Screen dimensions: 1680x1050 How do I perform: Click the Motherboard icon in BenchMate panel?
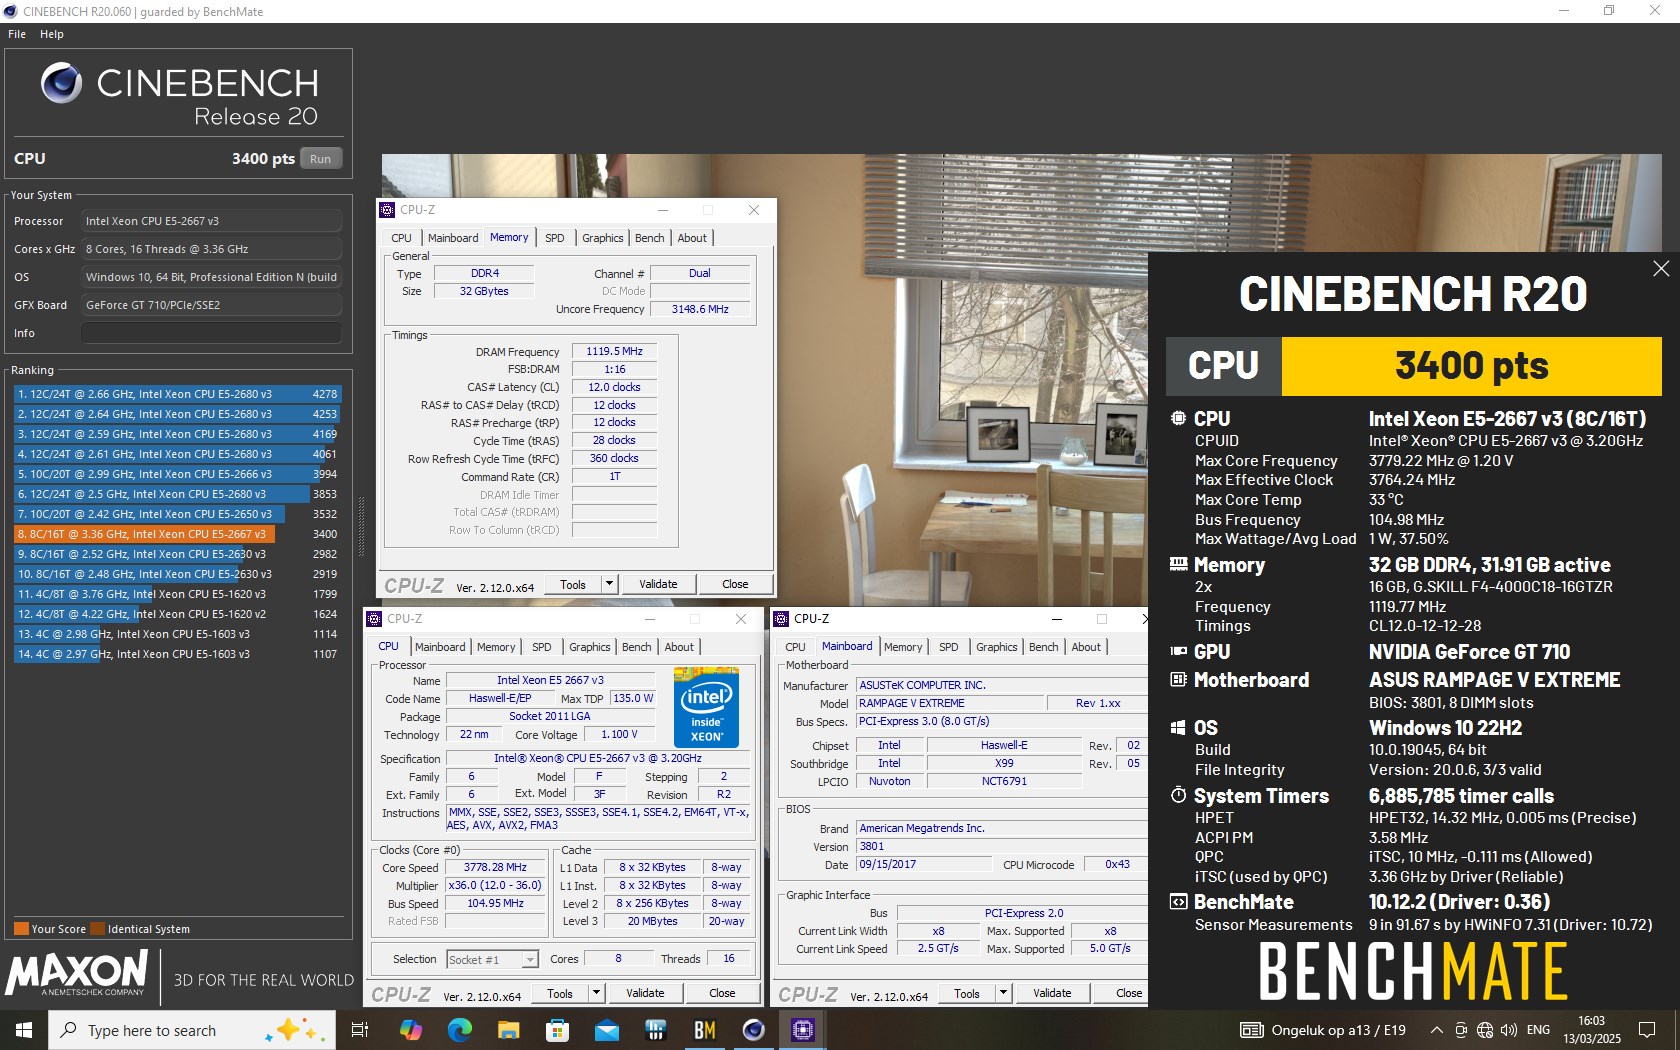click(x=1179, y=680)
